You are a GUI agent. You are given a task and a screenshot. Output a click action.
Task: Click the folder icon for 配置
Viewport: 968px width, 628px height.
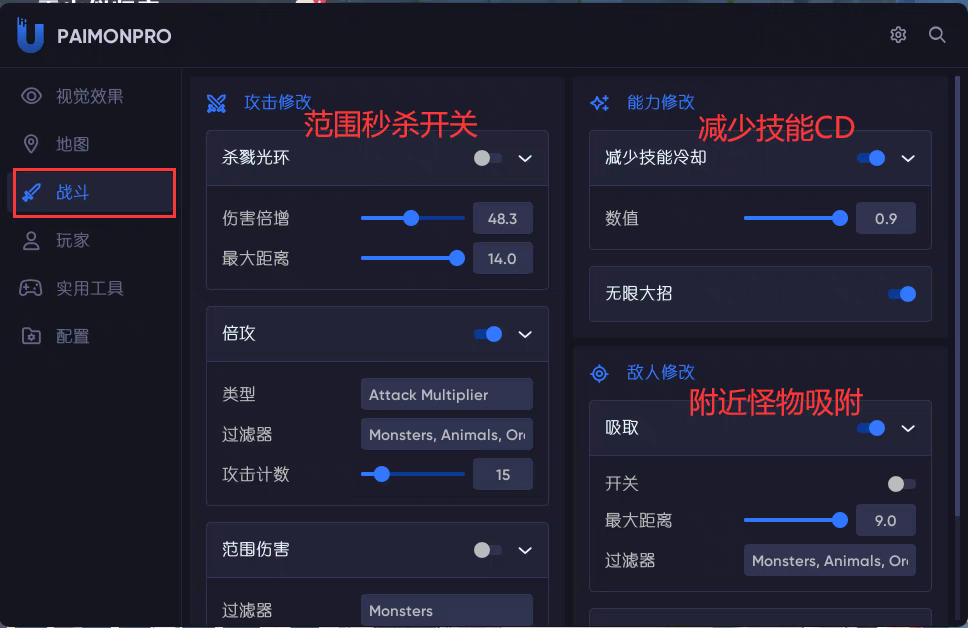coord(31,336)
